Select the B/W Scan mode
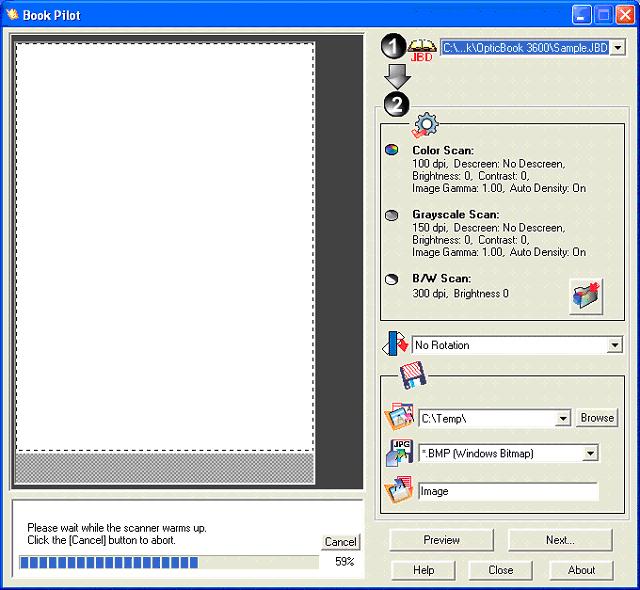The width and height of the screenshot is (640, 590). tap(391, 279)
